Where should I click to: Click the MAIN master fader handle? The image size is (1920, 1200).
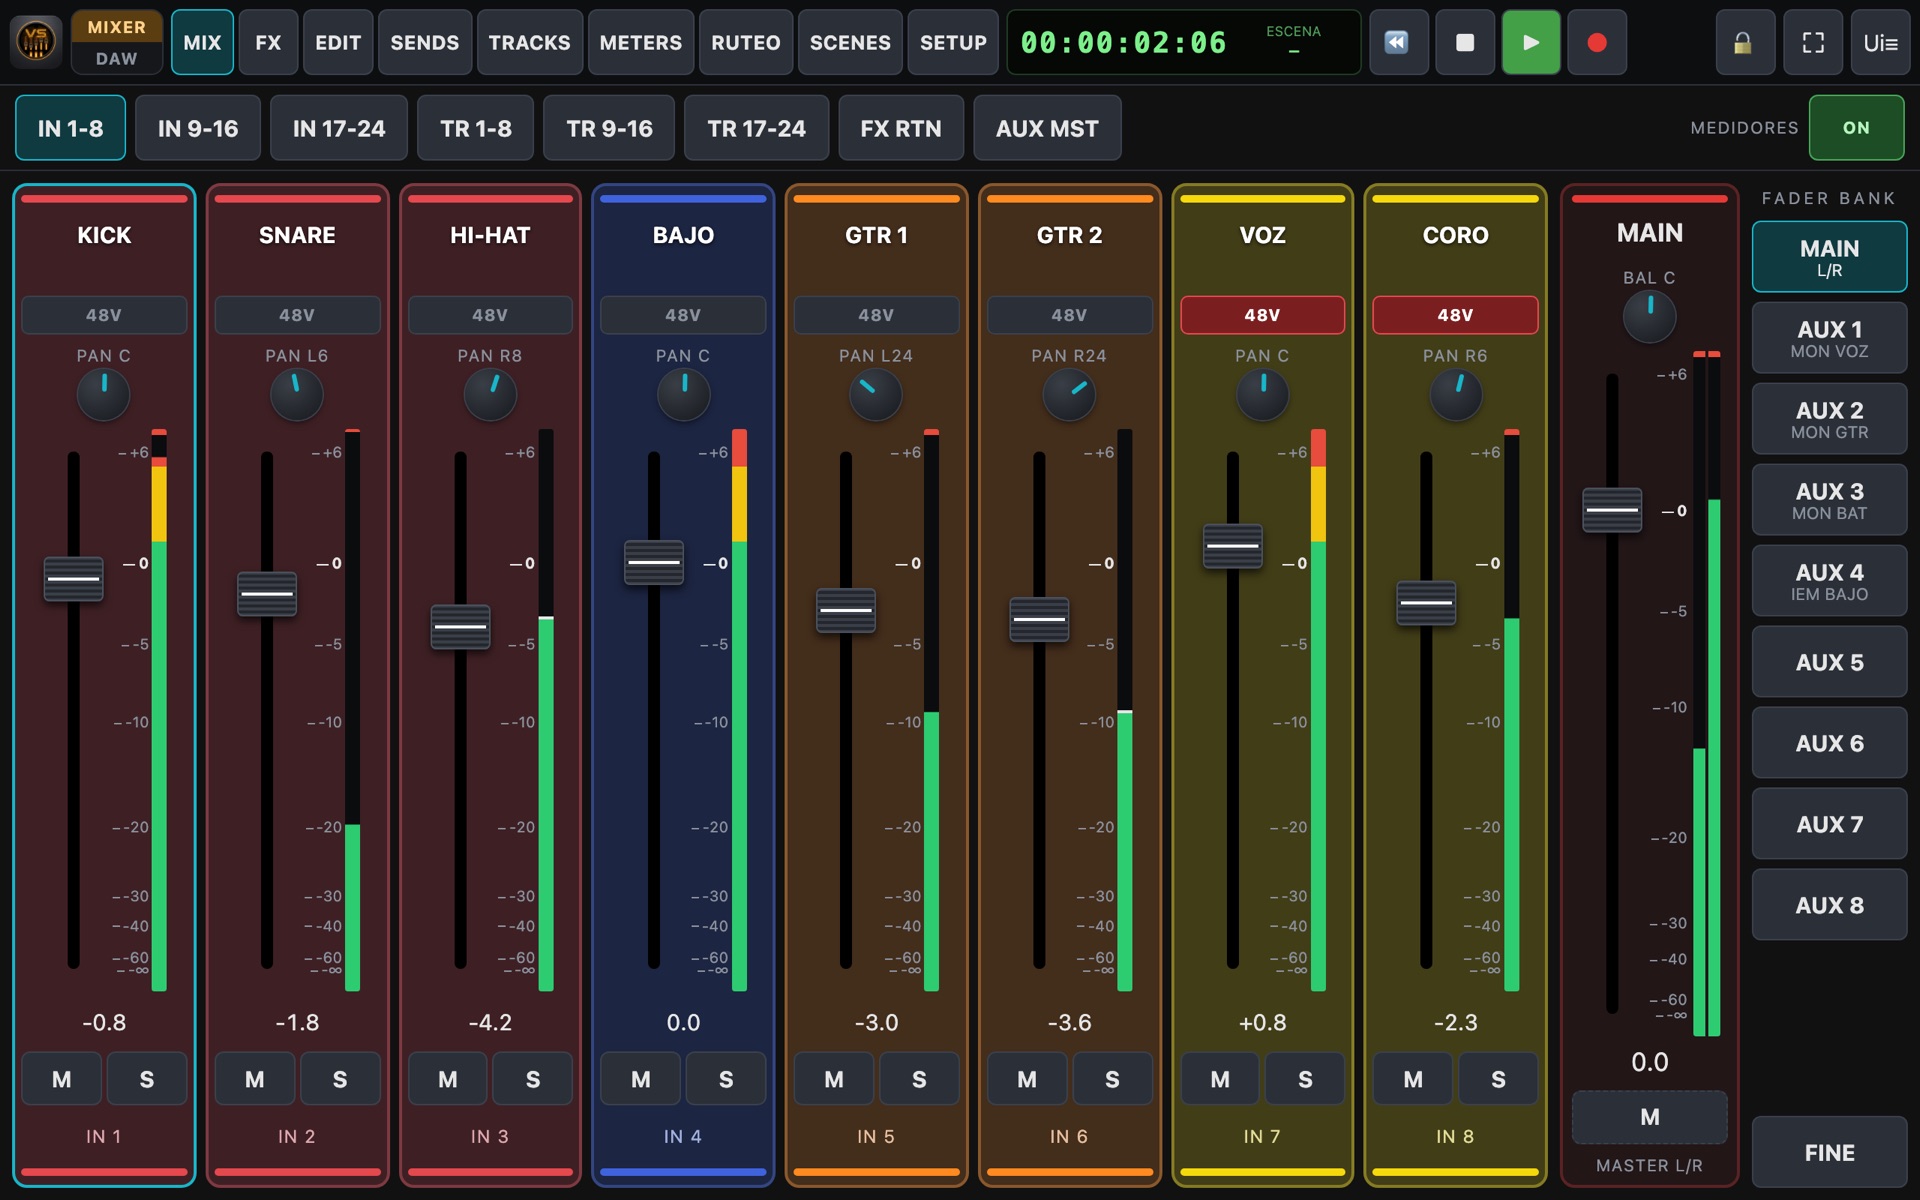pos(1612,510)
